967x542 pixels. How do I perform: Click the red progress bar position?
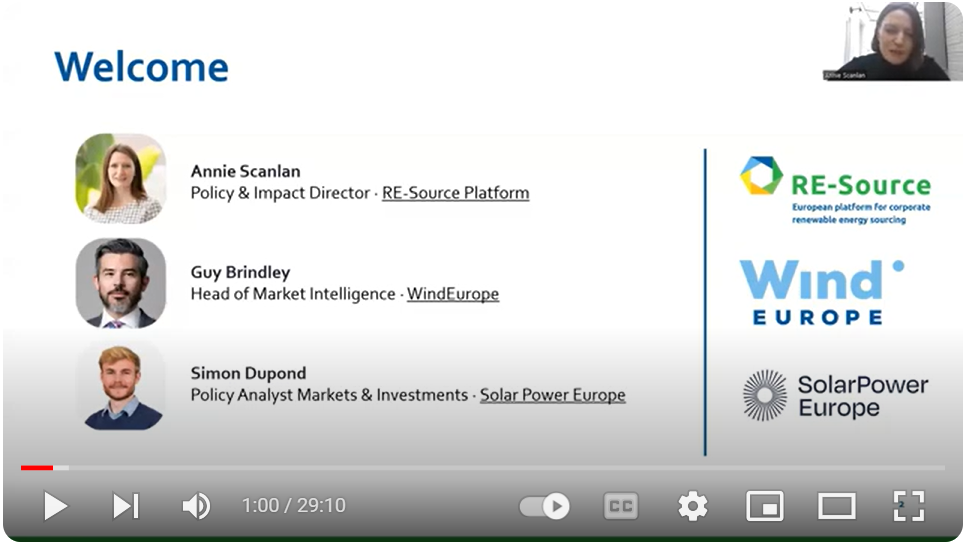coord(37,468)
